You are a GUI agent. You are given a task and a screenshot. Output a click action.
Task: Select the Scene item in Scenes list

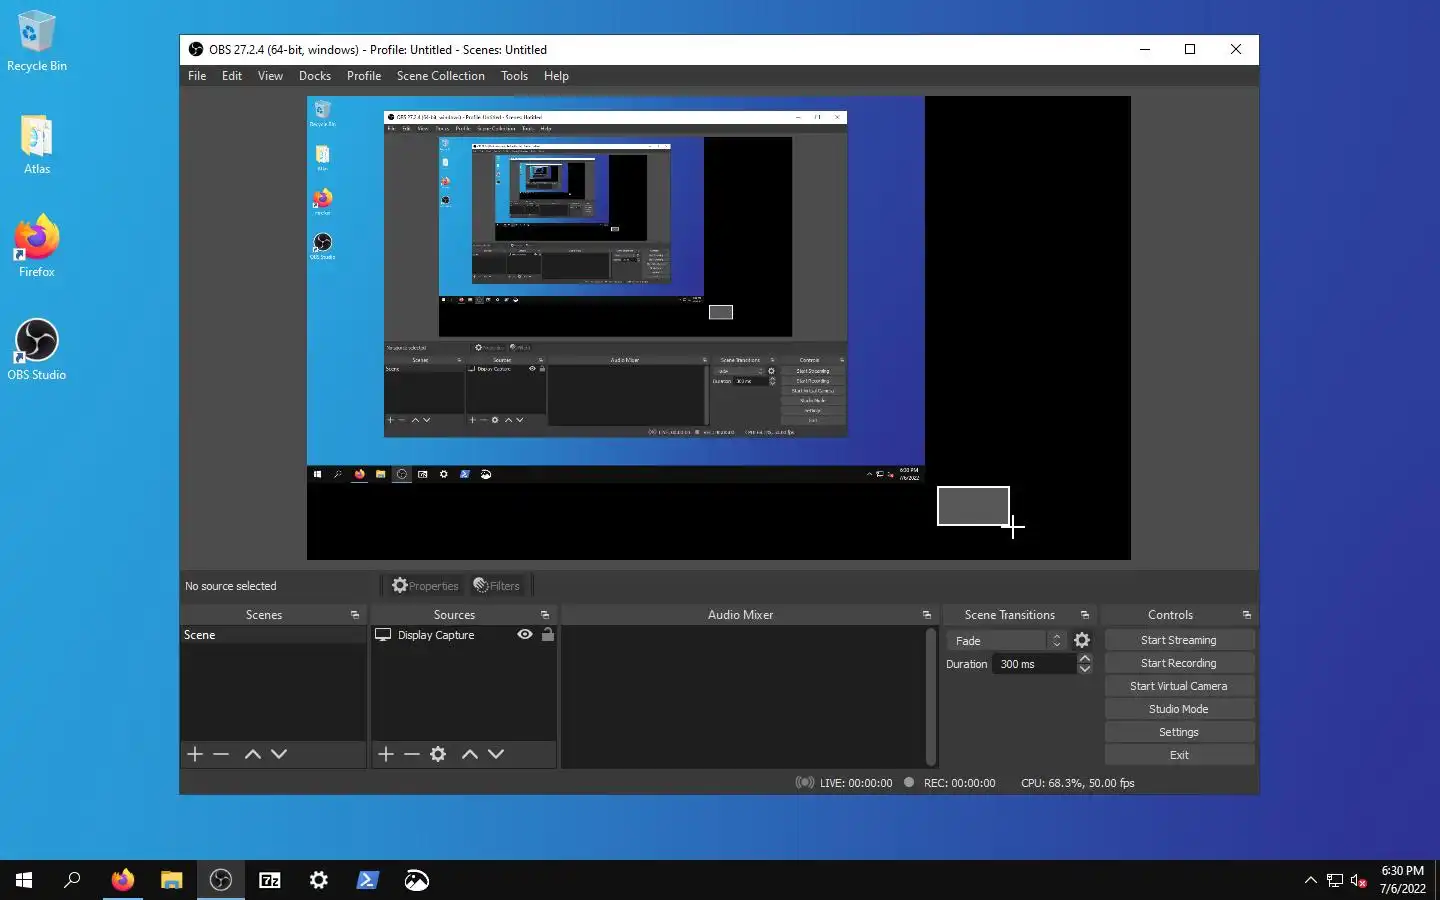click(273, 635)
